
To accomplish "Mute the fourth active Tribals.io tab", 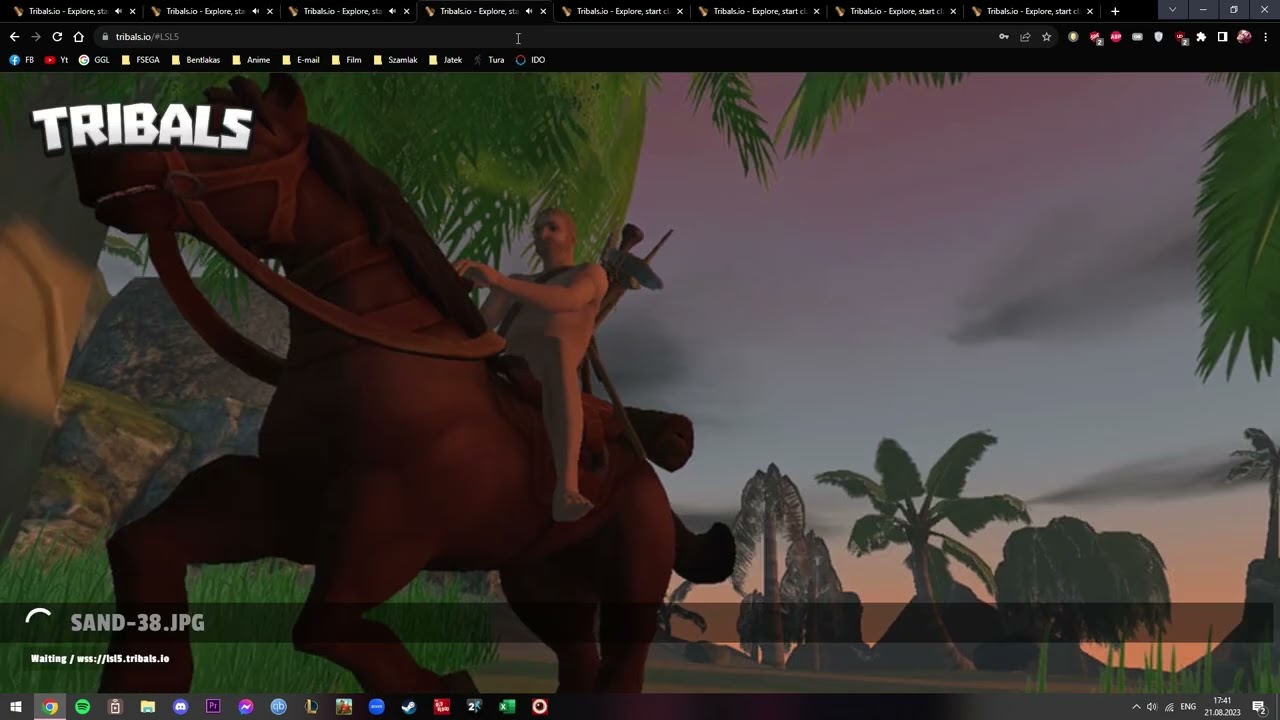I will pyautogui.click(x=529, y=11).
